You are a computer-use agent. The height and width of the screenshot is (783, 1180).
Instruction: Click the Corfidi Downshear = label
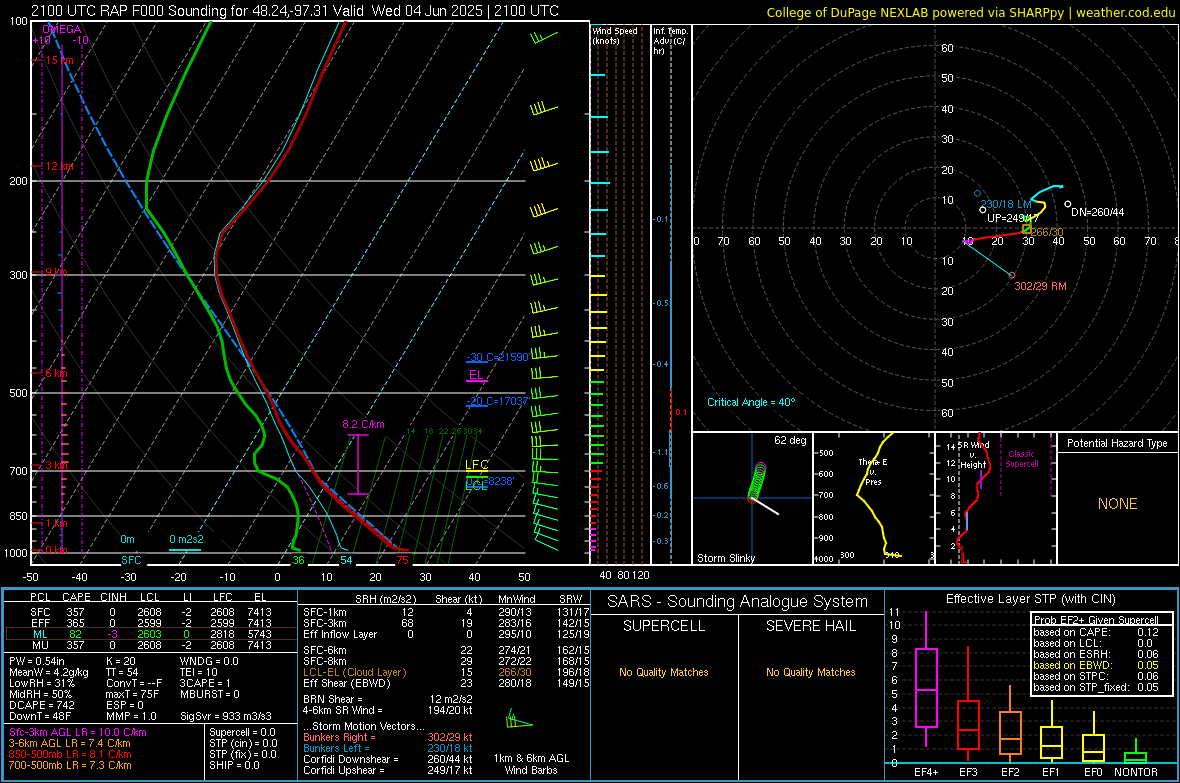tap(351, 759)
